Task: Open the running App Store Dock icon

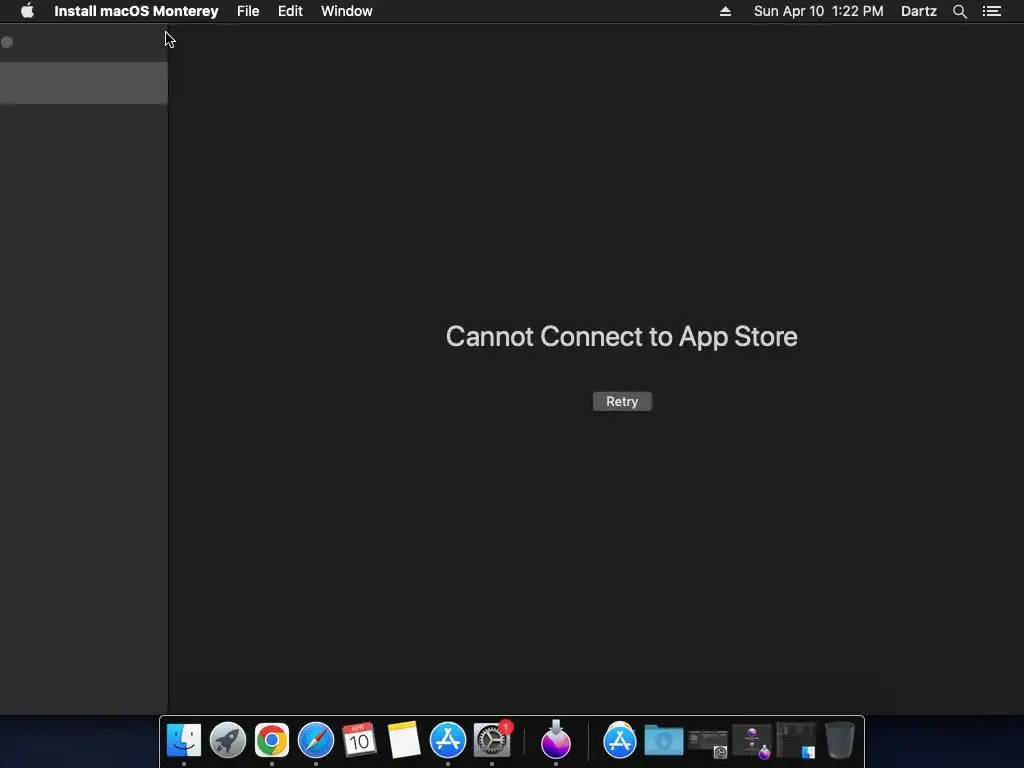Action: pos(448,741)
